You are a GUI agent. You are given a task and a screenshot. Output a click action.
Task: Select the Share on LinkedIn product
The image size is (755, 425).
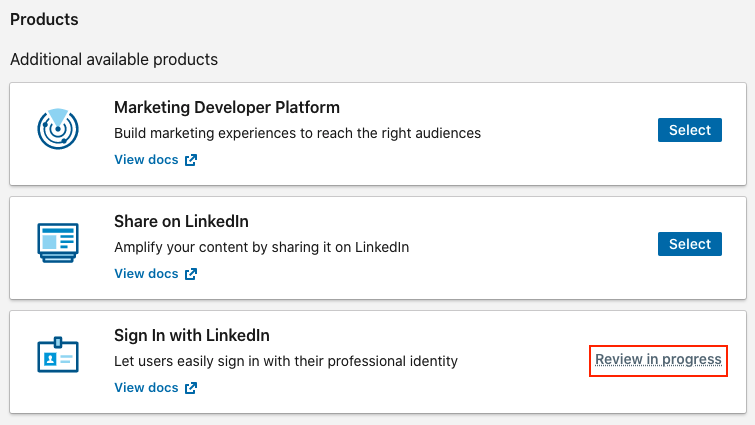(690, 244)
